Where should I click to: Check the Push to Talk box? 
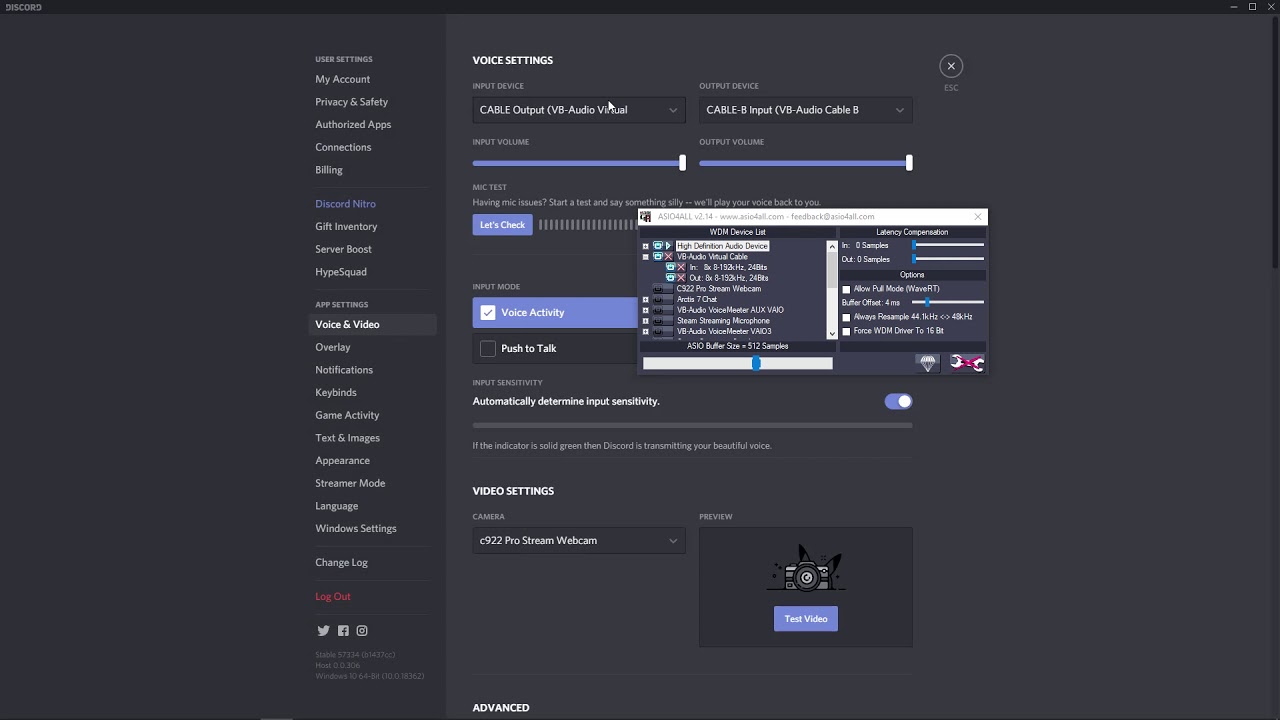488,348
